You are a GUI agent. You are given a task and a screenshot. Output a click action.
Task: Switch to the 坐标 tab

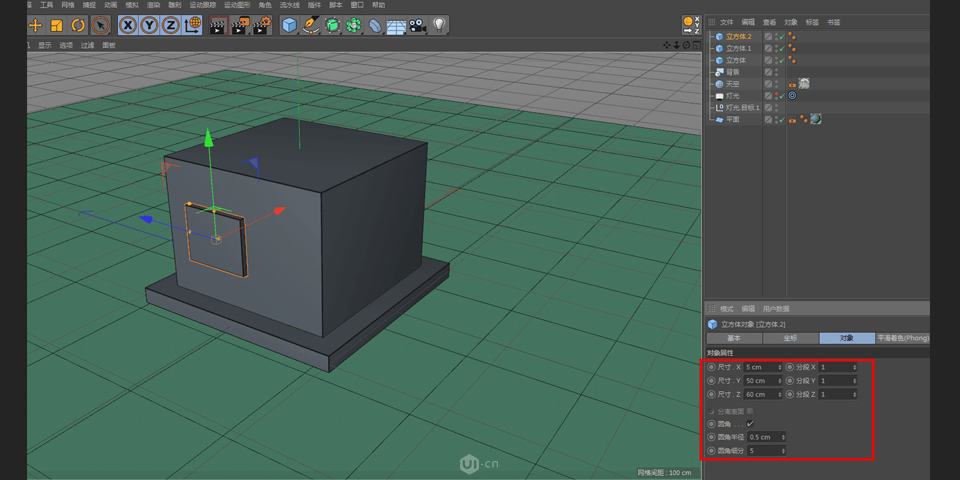(x=790, y=338)
